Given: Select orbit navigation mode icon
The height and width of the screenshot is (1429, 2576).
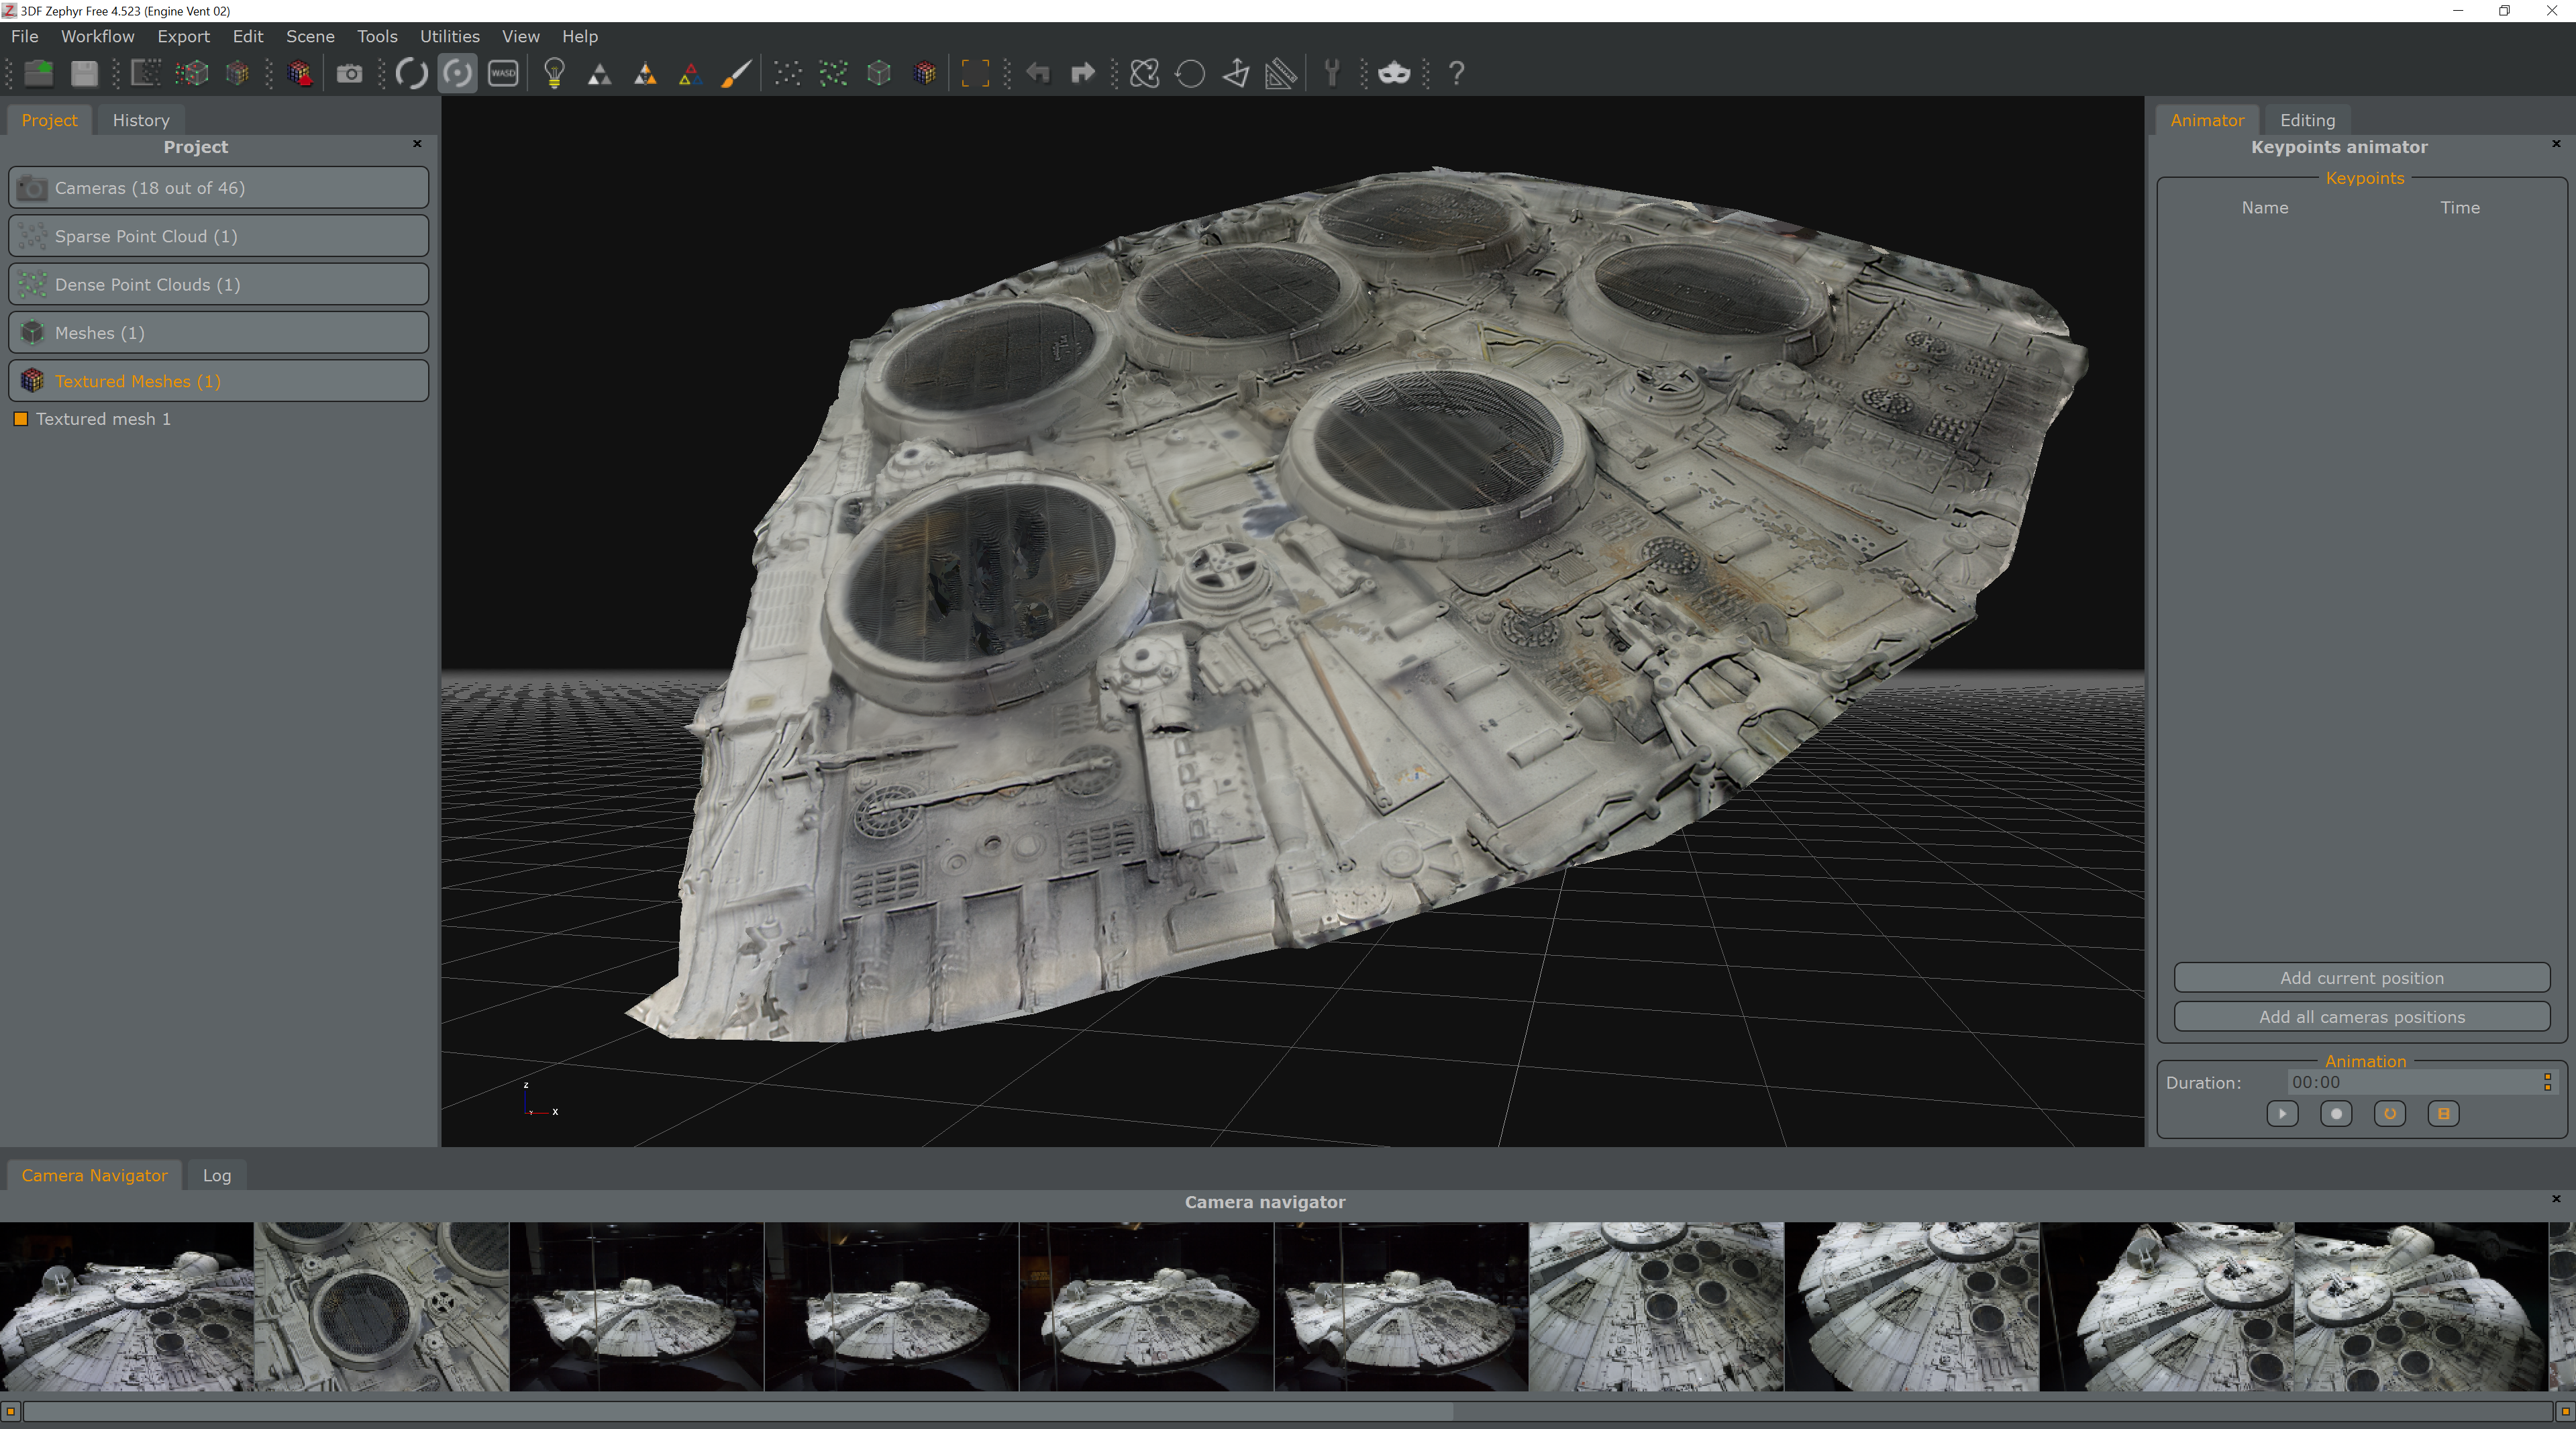Looking at the screenshot, I should click(411, 73).
